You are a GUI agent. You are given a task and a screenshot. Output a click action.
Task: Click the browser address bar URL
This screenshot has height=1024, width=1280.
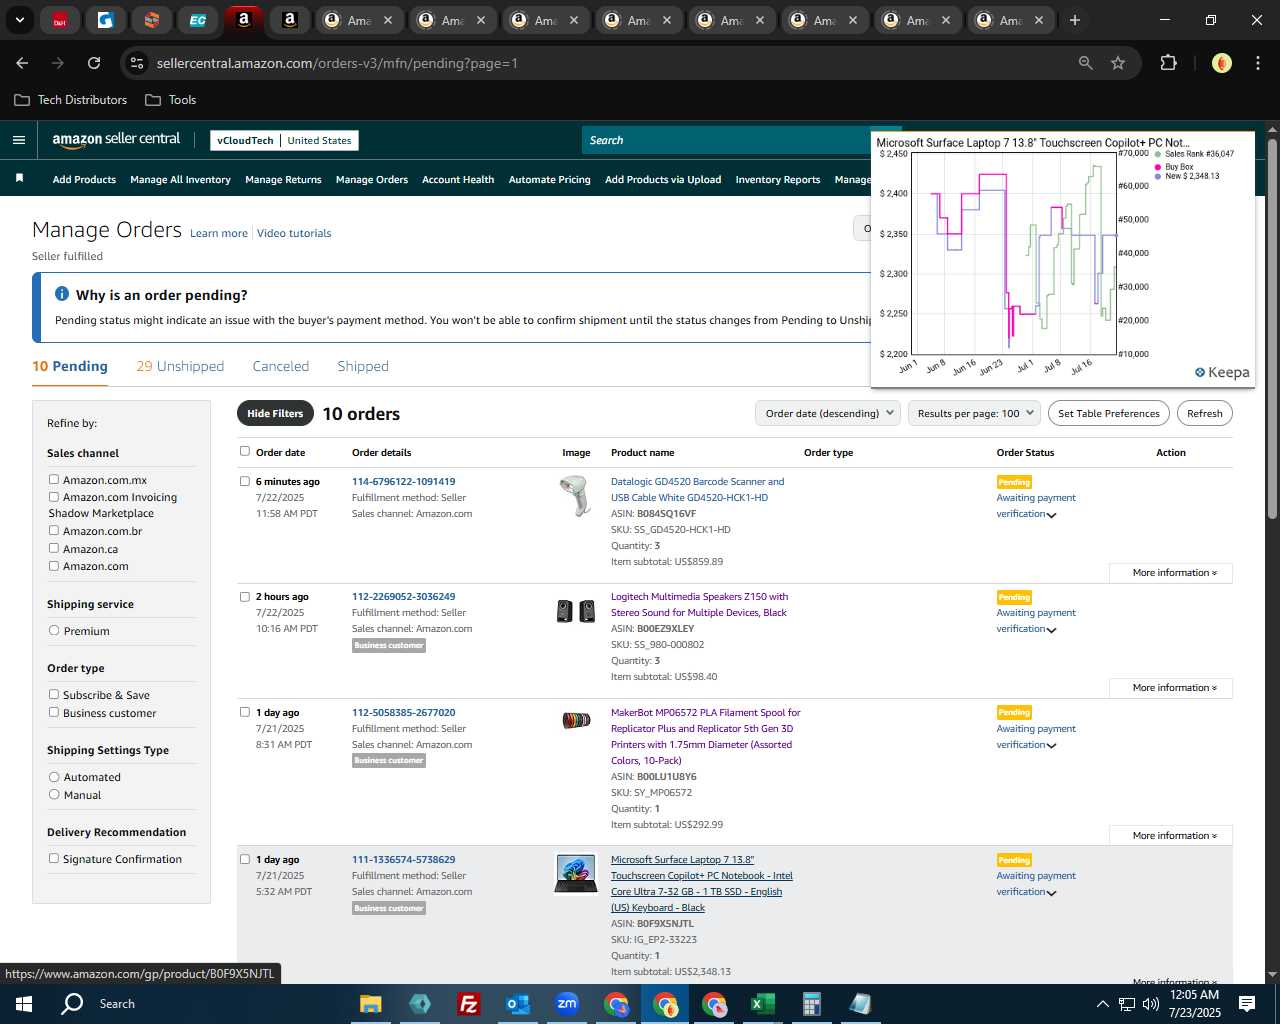(x=337, y=63)
